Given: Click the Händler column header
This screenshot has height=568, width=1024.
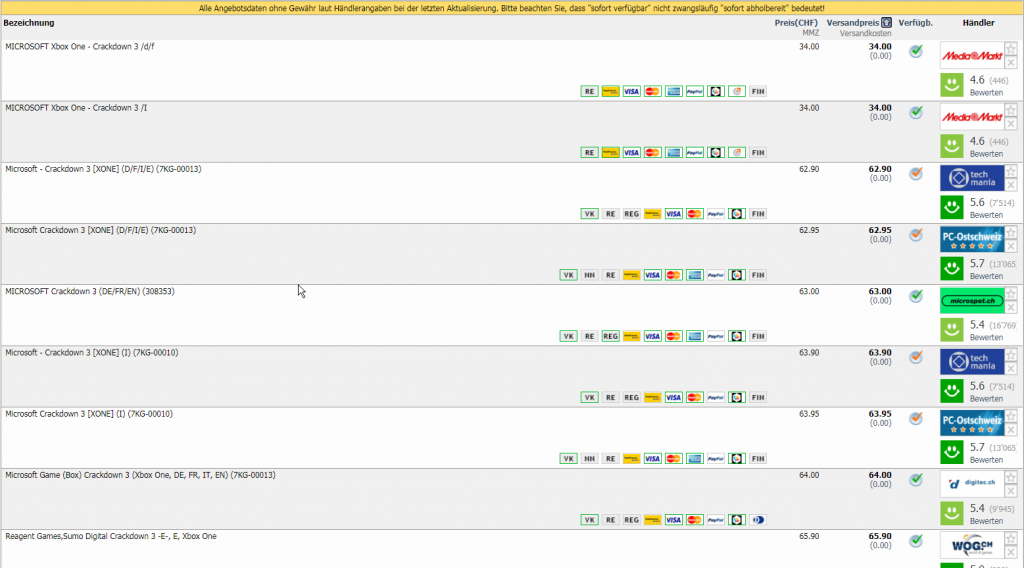Looking at the screenshot, I should point(978,22).
